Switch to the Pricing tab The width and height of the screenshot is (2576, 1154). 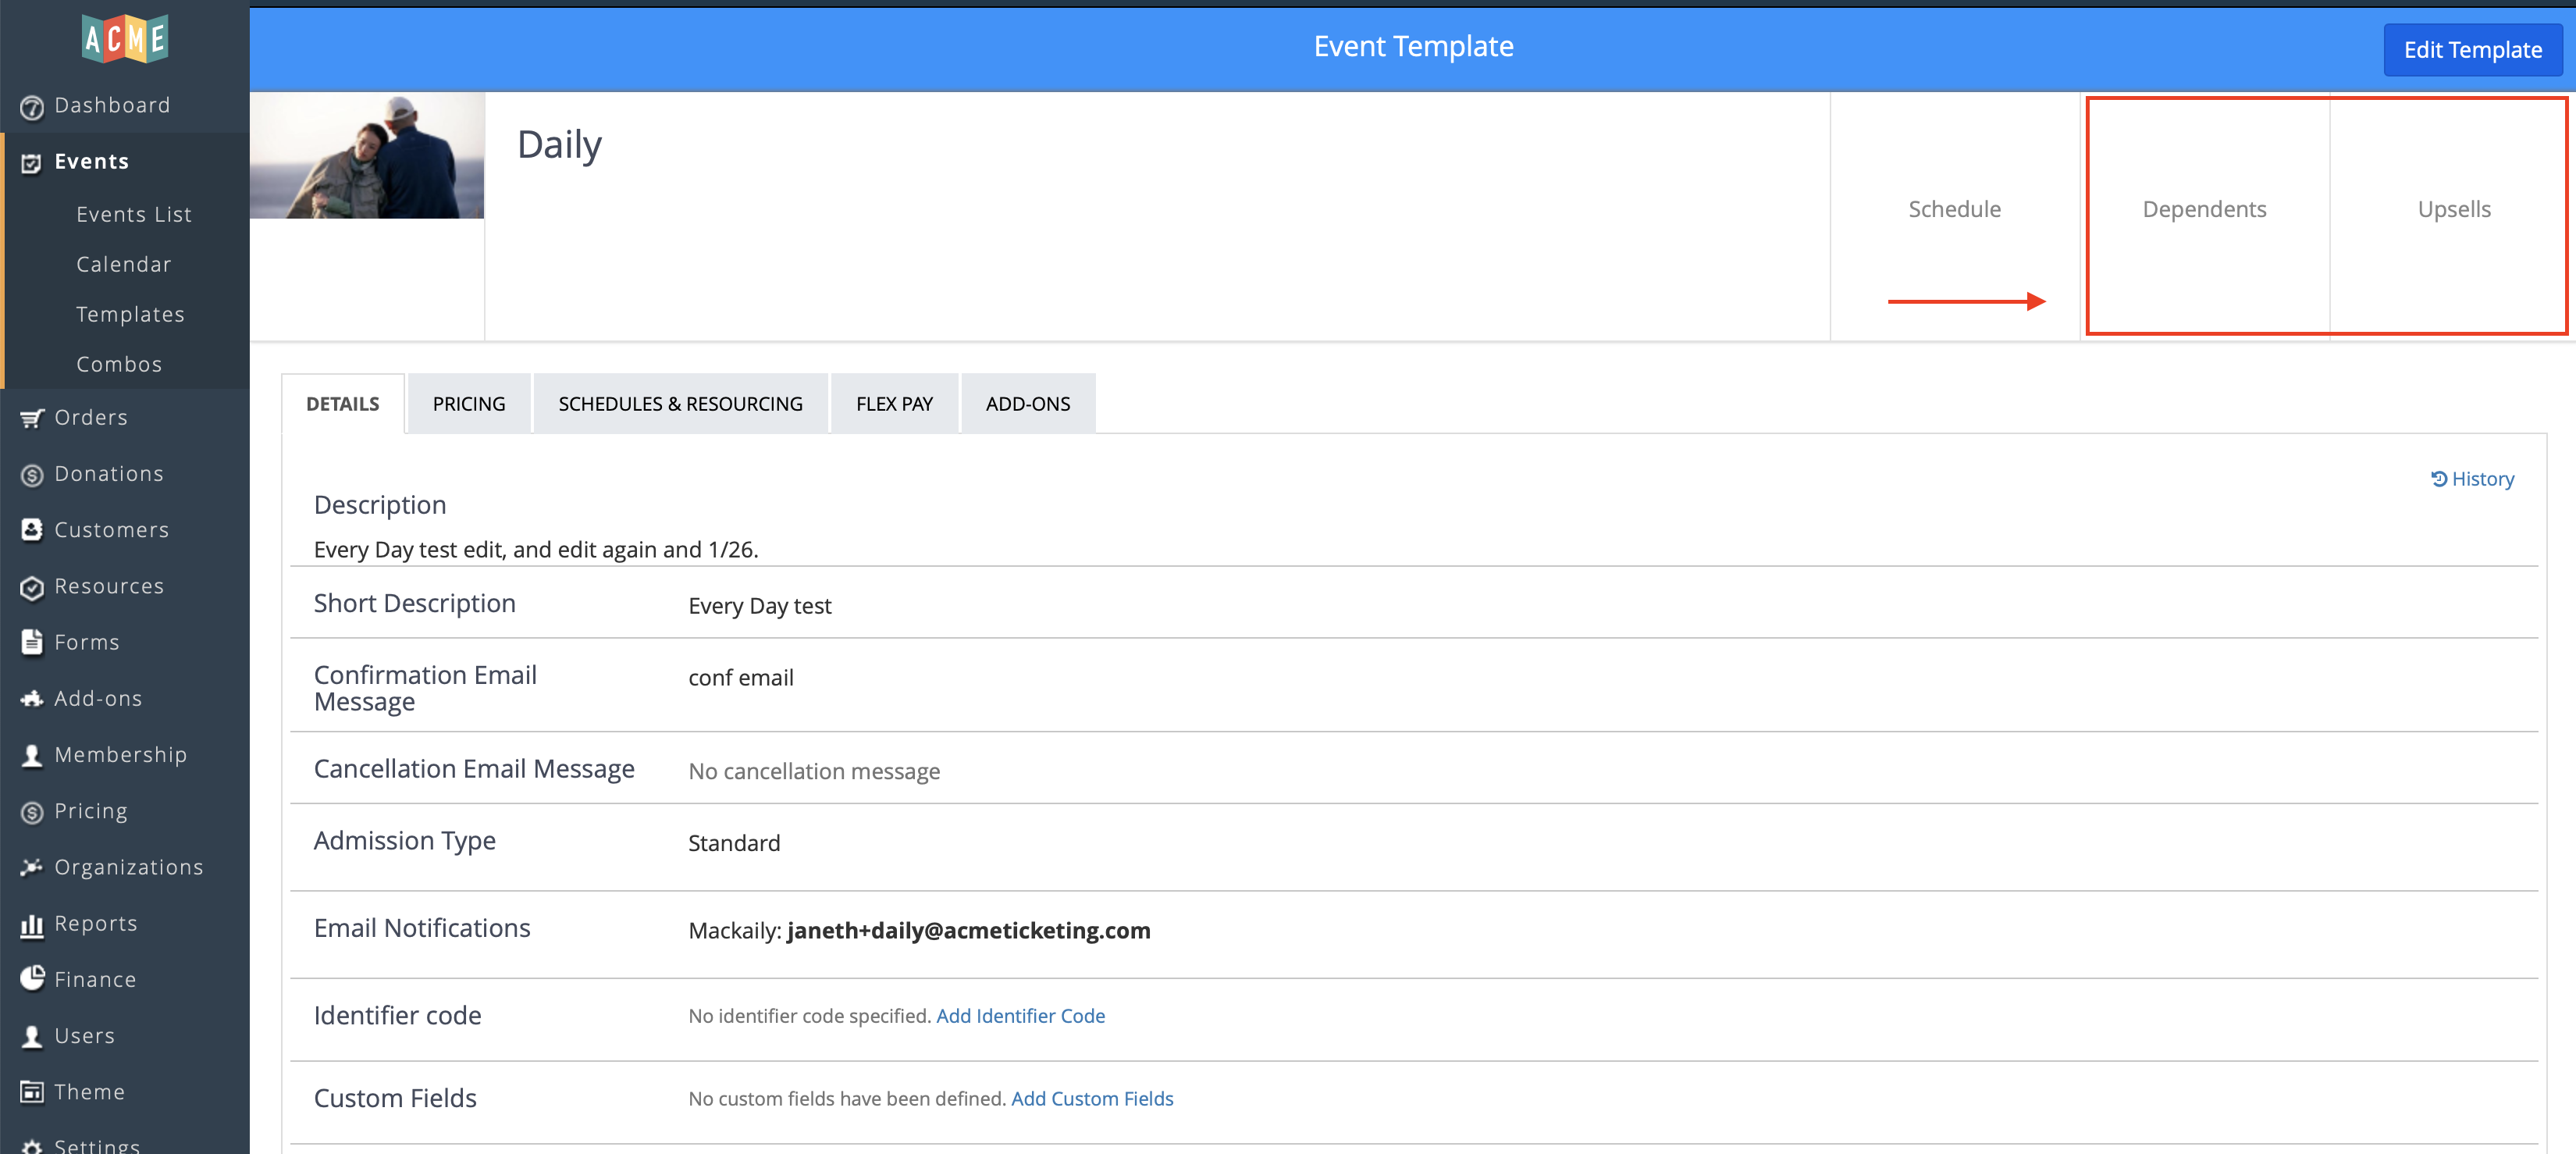(x=468, y=404)
